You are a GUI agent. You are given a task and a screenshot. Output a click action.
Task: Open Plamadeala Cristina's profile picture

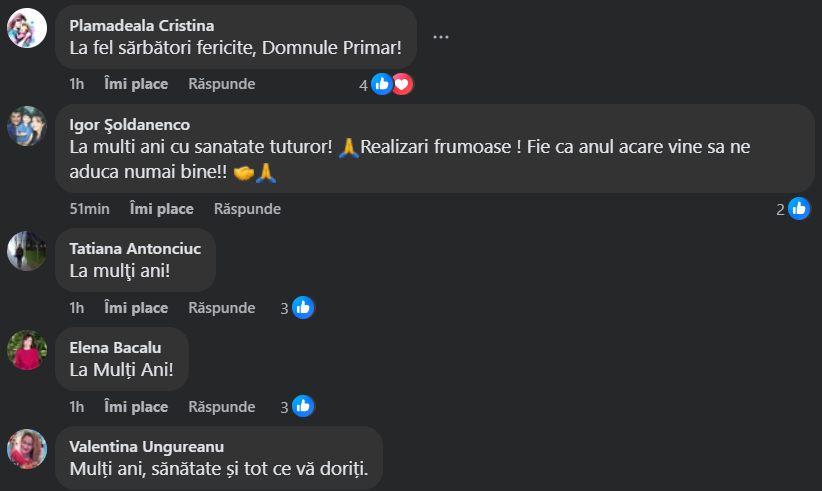coord(27,28)
